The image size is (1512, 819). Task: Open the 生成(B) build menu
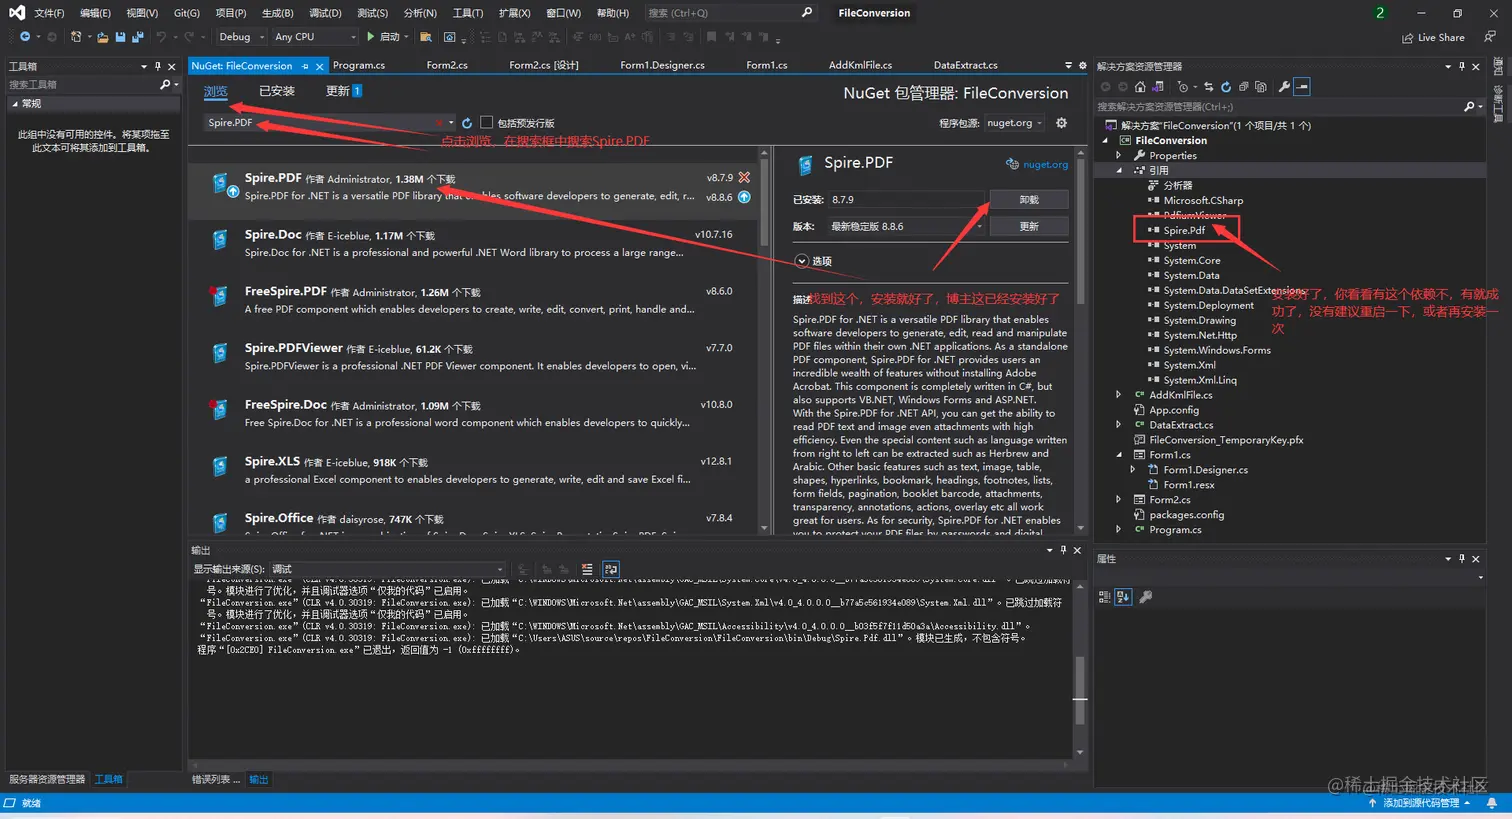(x=277, y=13)
